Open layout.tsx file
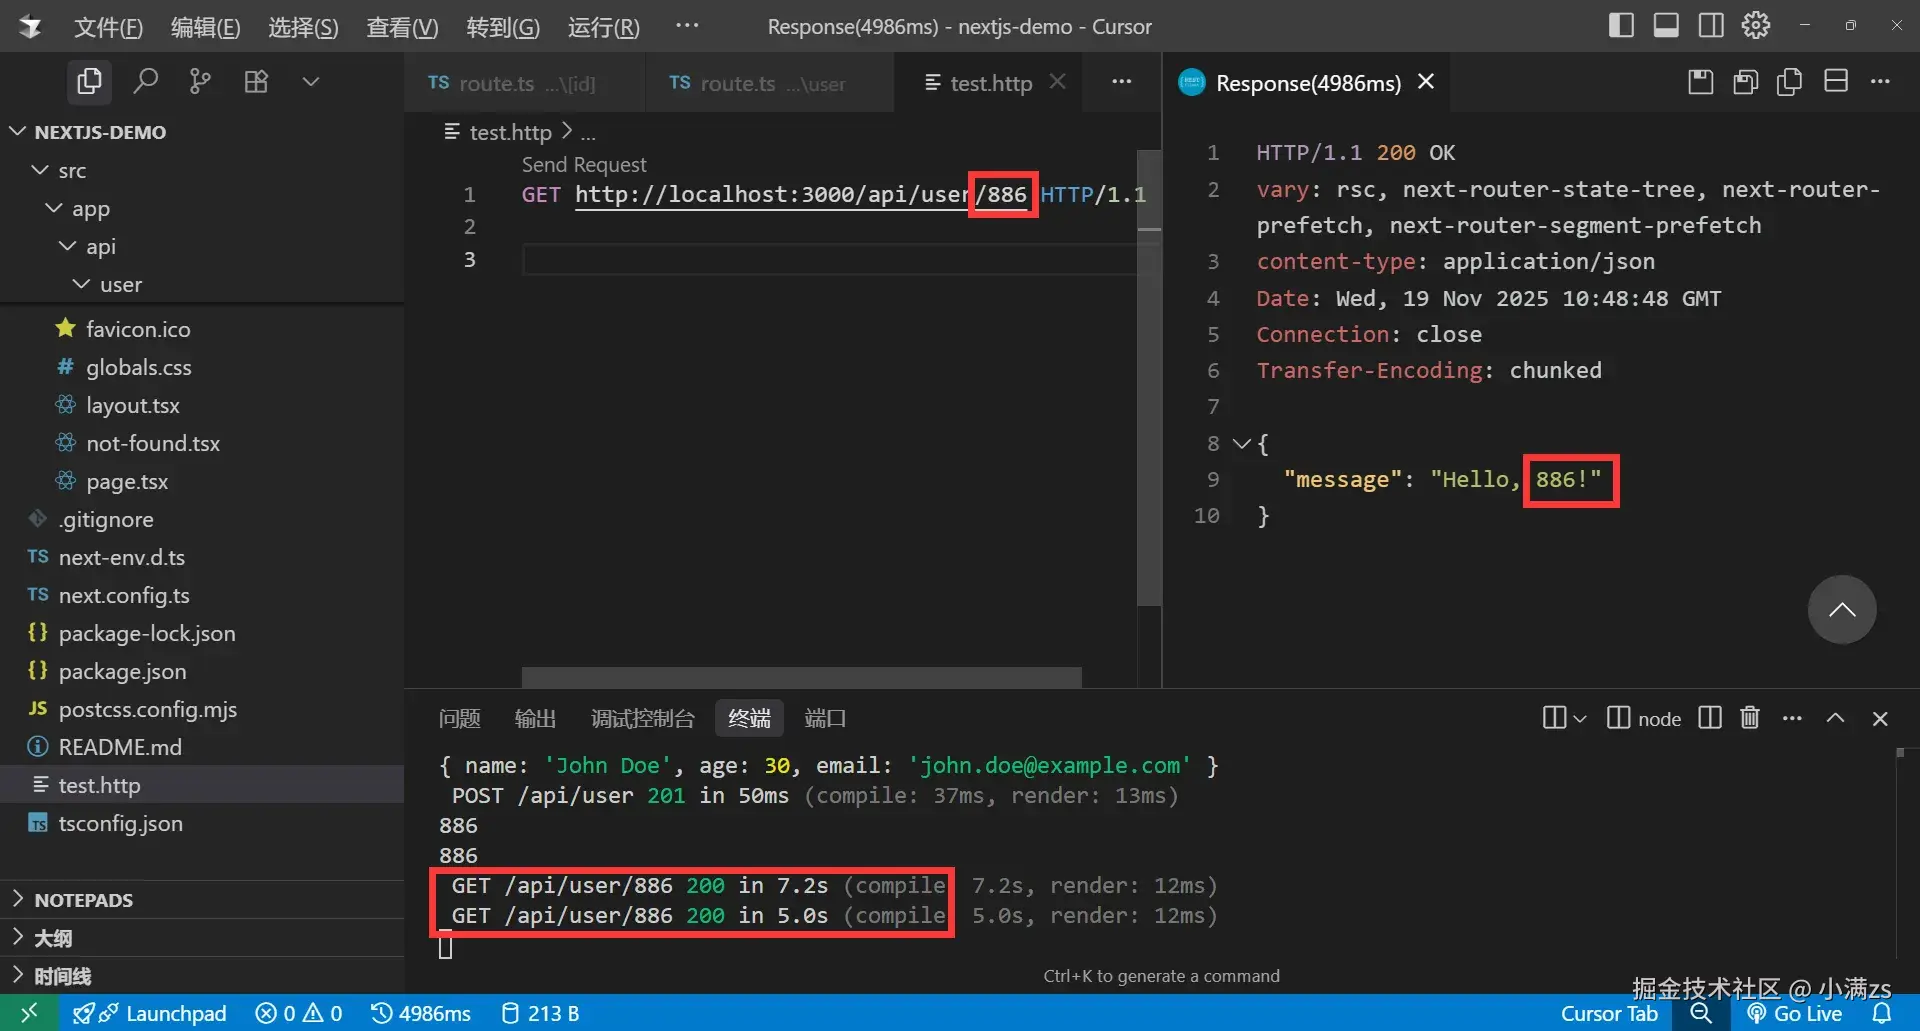The height and width of the screenshot is (1031, 1920). point(202,405)
